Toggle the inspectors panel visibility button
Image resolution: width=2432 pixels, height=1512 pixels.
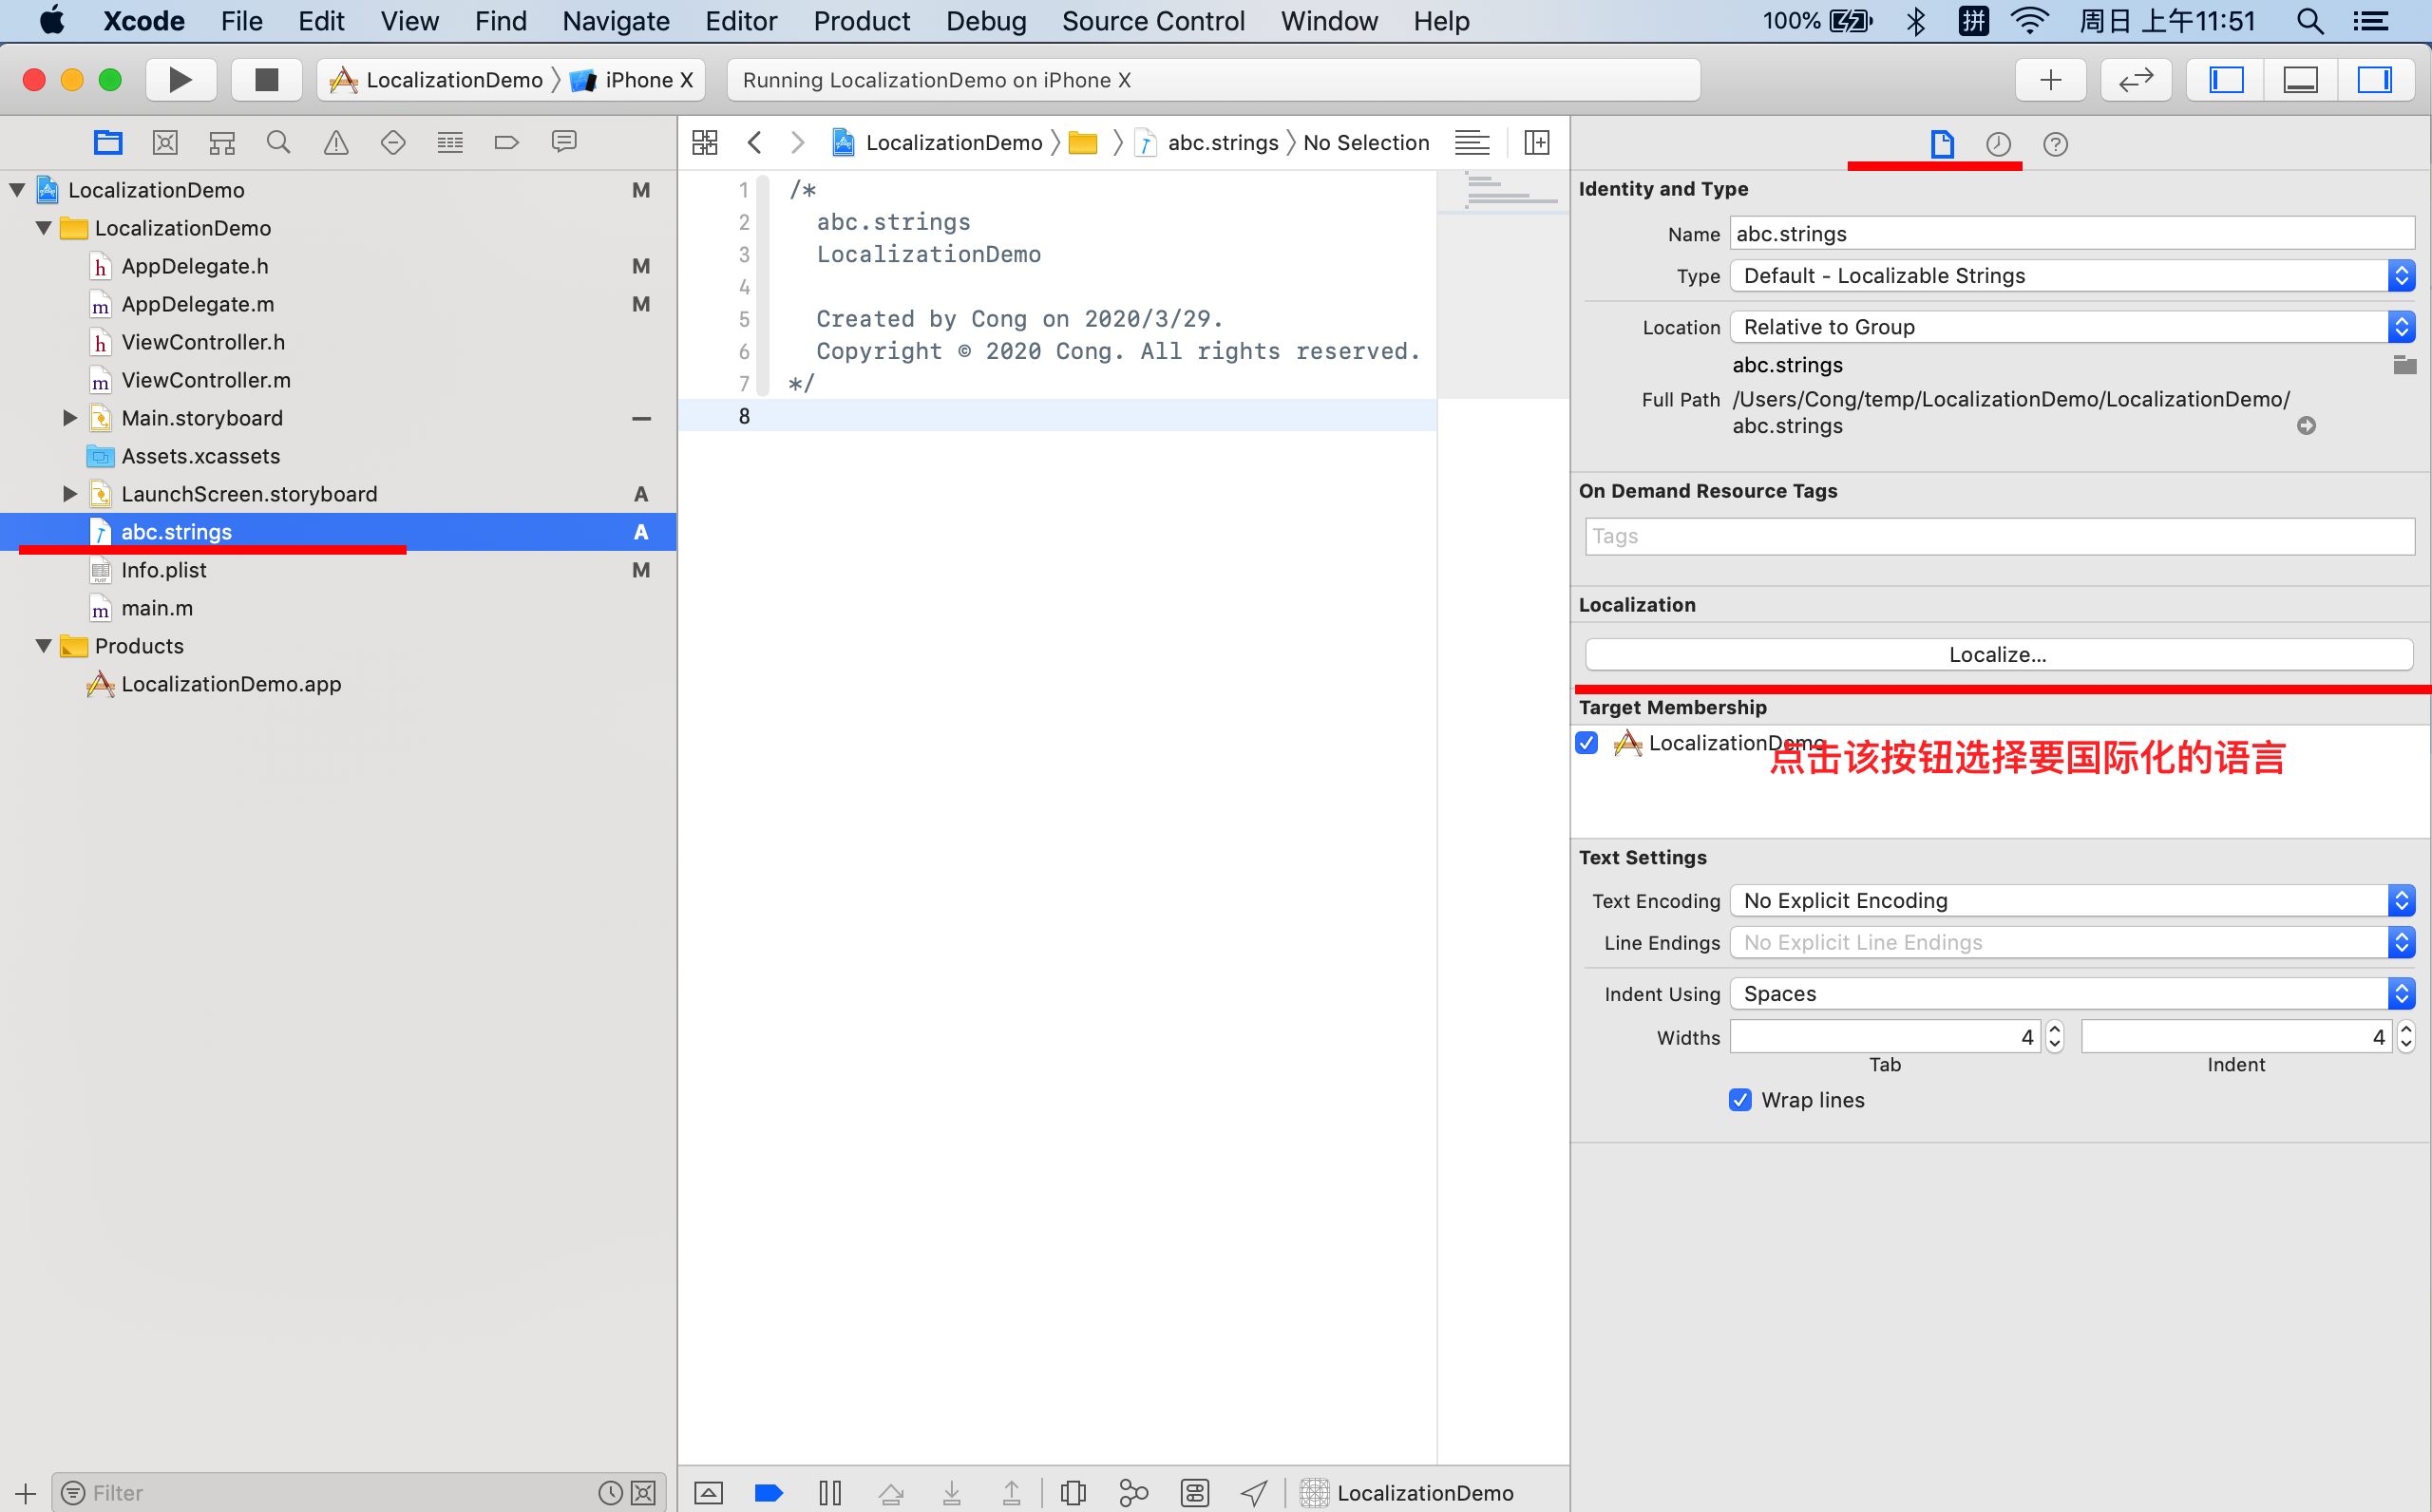click(x=2374, y=80)
